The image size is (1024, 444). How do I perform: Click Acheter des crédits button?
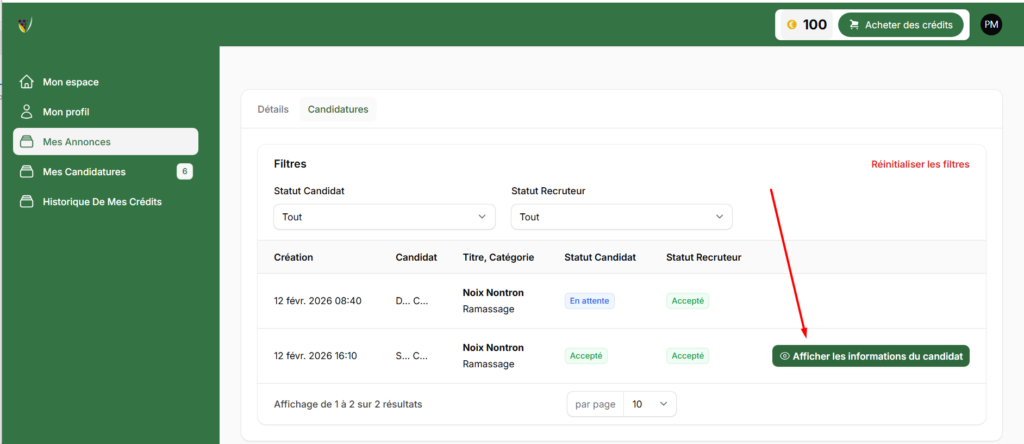pos(900,25)
